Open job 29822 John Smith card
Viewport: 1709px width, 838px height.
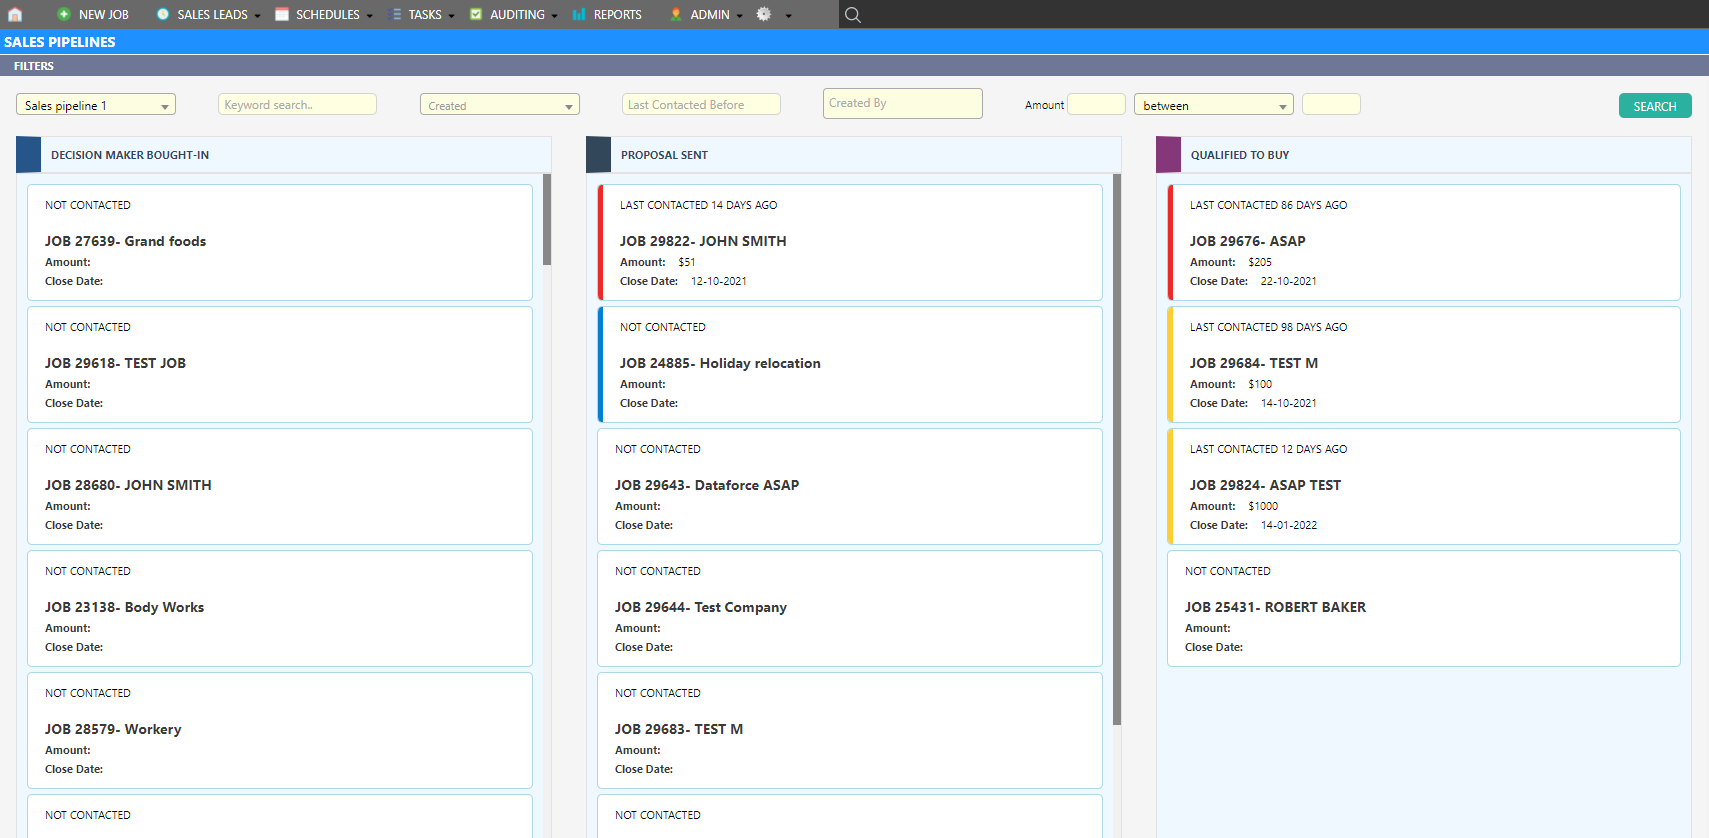point(850,242)
